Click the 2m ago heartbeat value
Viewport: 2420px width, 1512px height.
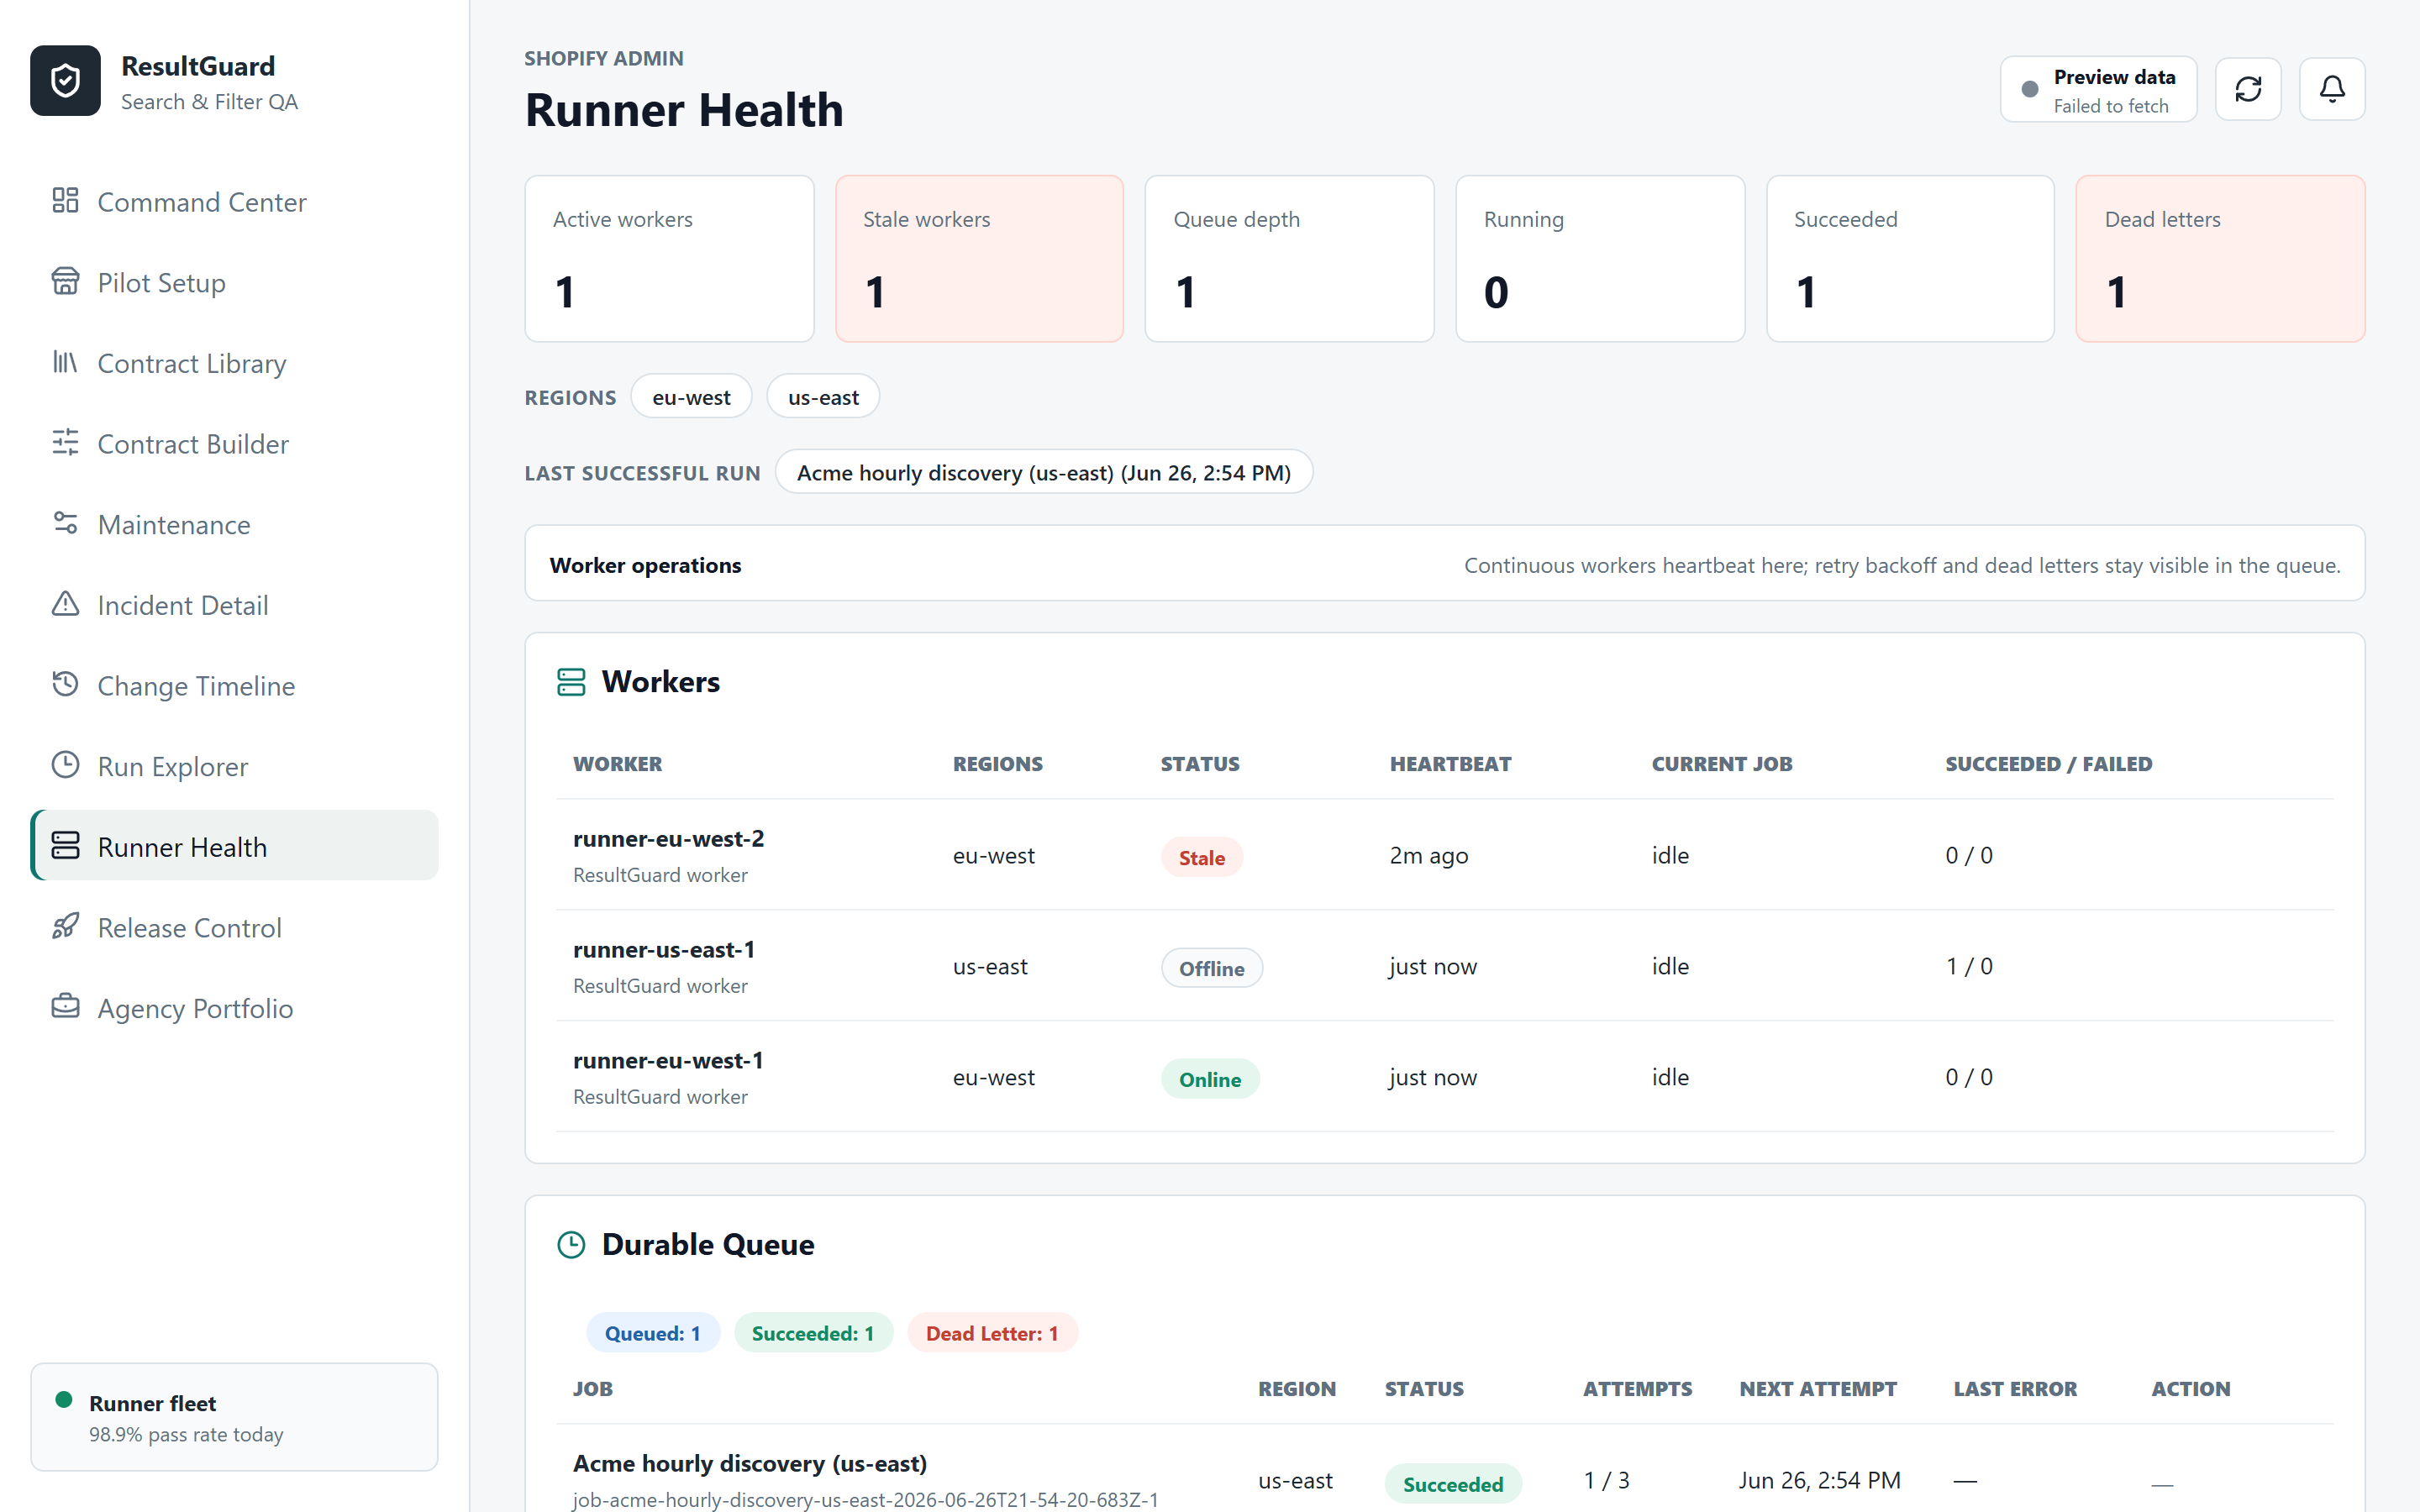pyautogui.click(x=1429, y=856)
